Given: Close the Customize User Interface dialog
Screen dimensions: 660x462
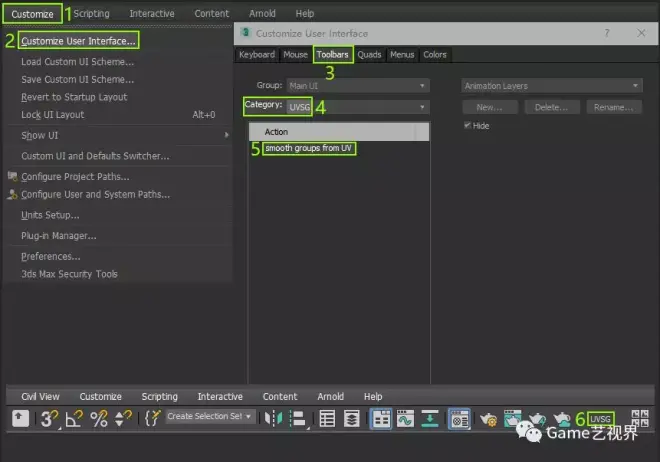Looking at the screenshot, I should click(641, 33).
